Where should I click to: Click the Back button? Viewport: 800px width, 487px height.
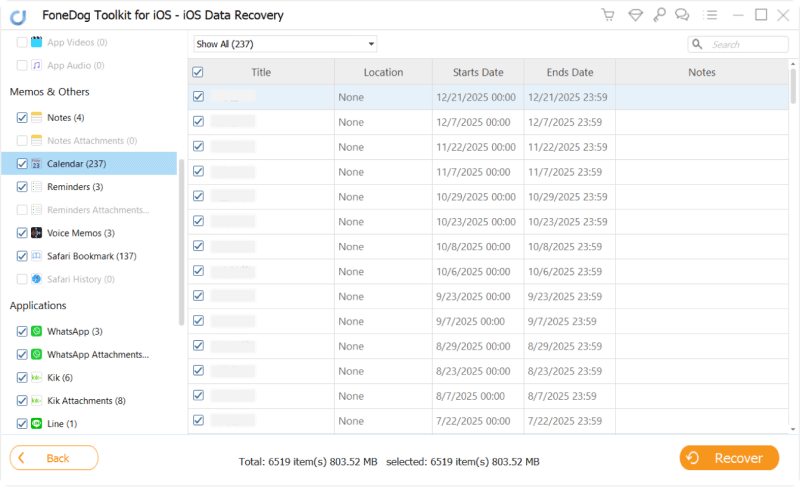click(x=54, y=458)
